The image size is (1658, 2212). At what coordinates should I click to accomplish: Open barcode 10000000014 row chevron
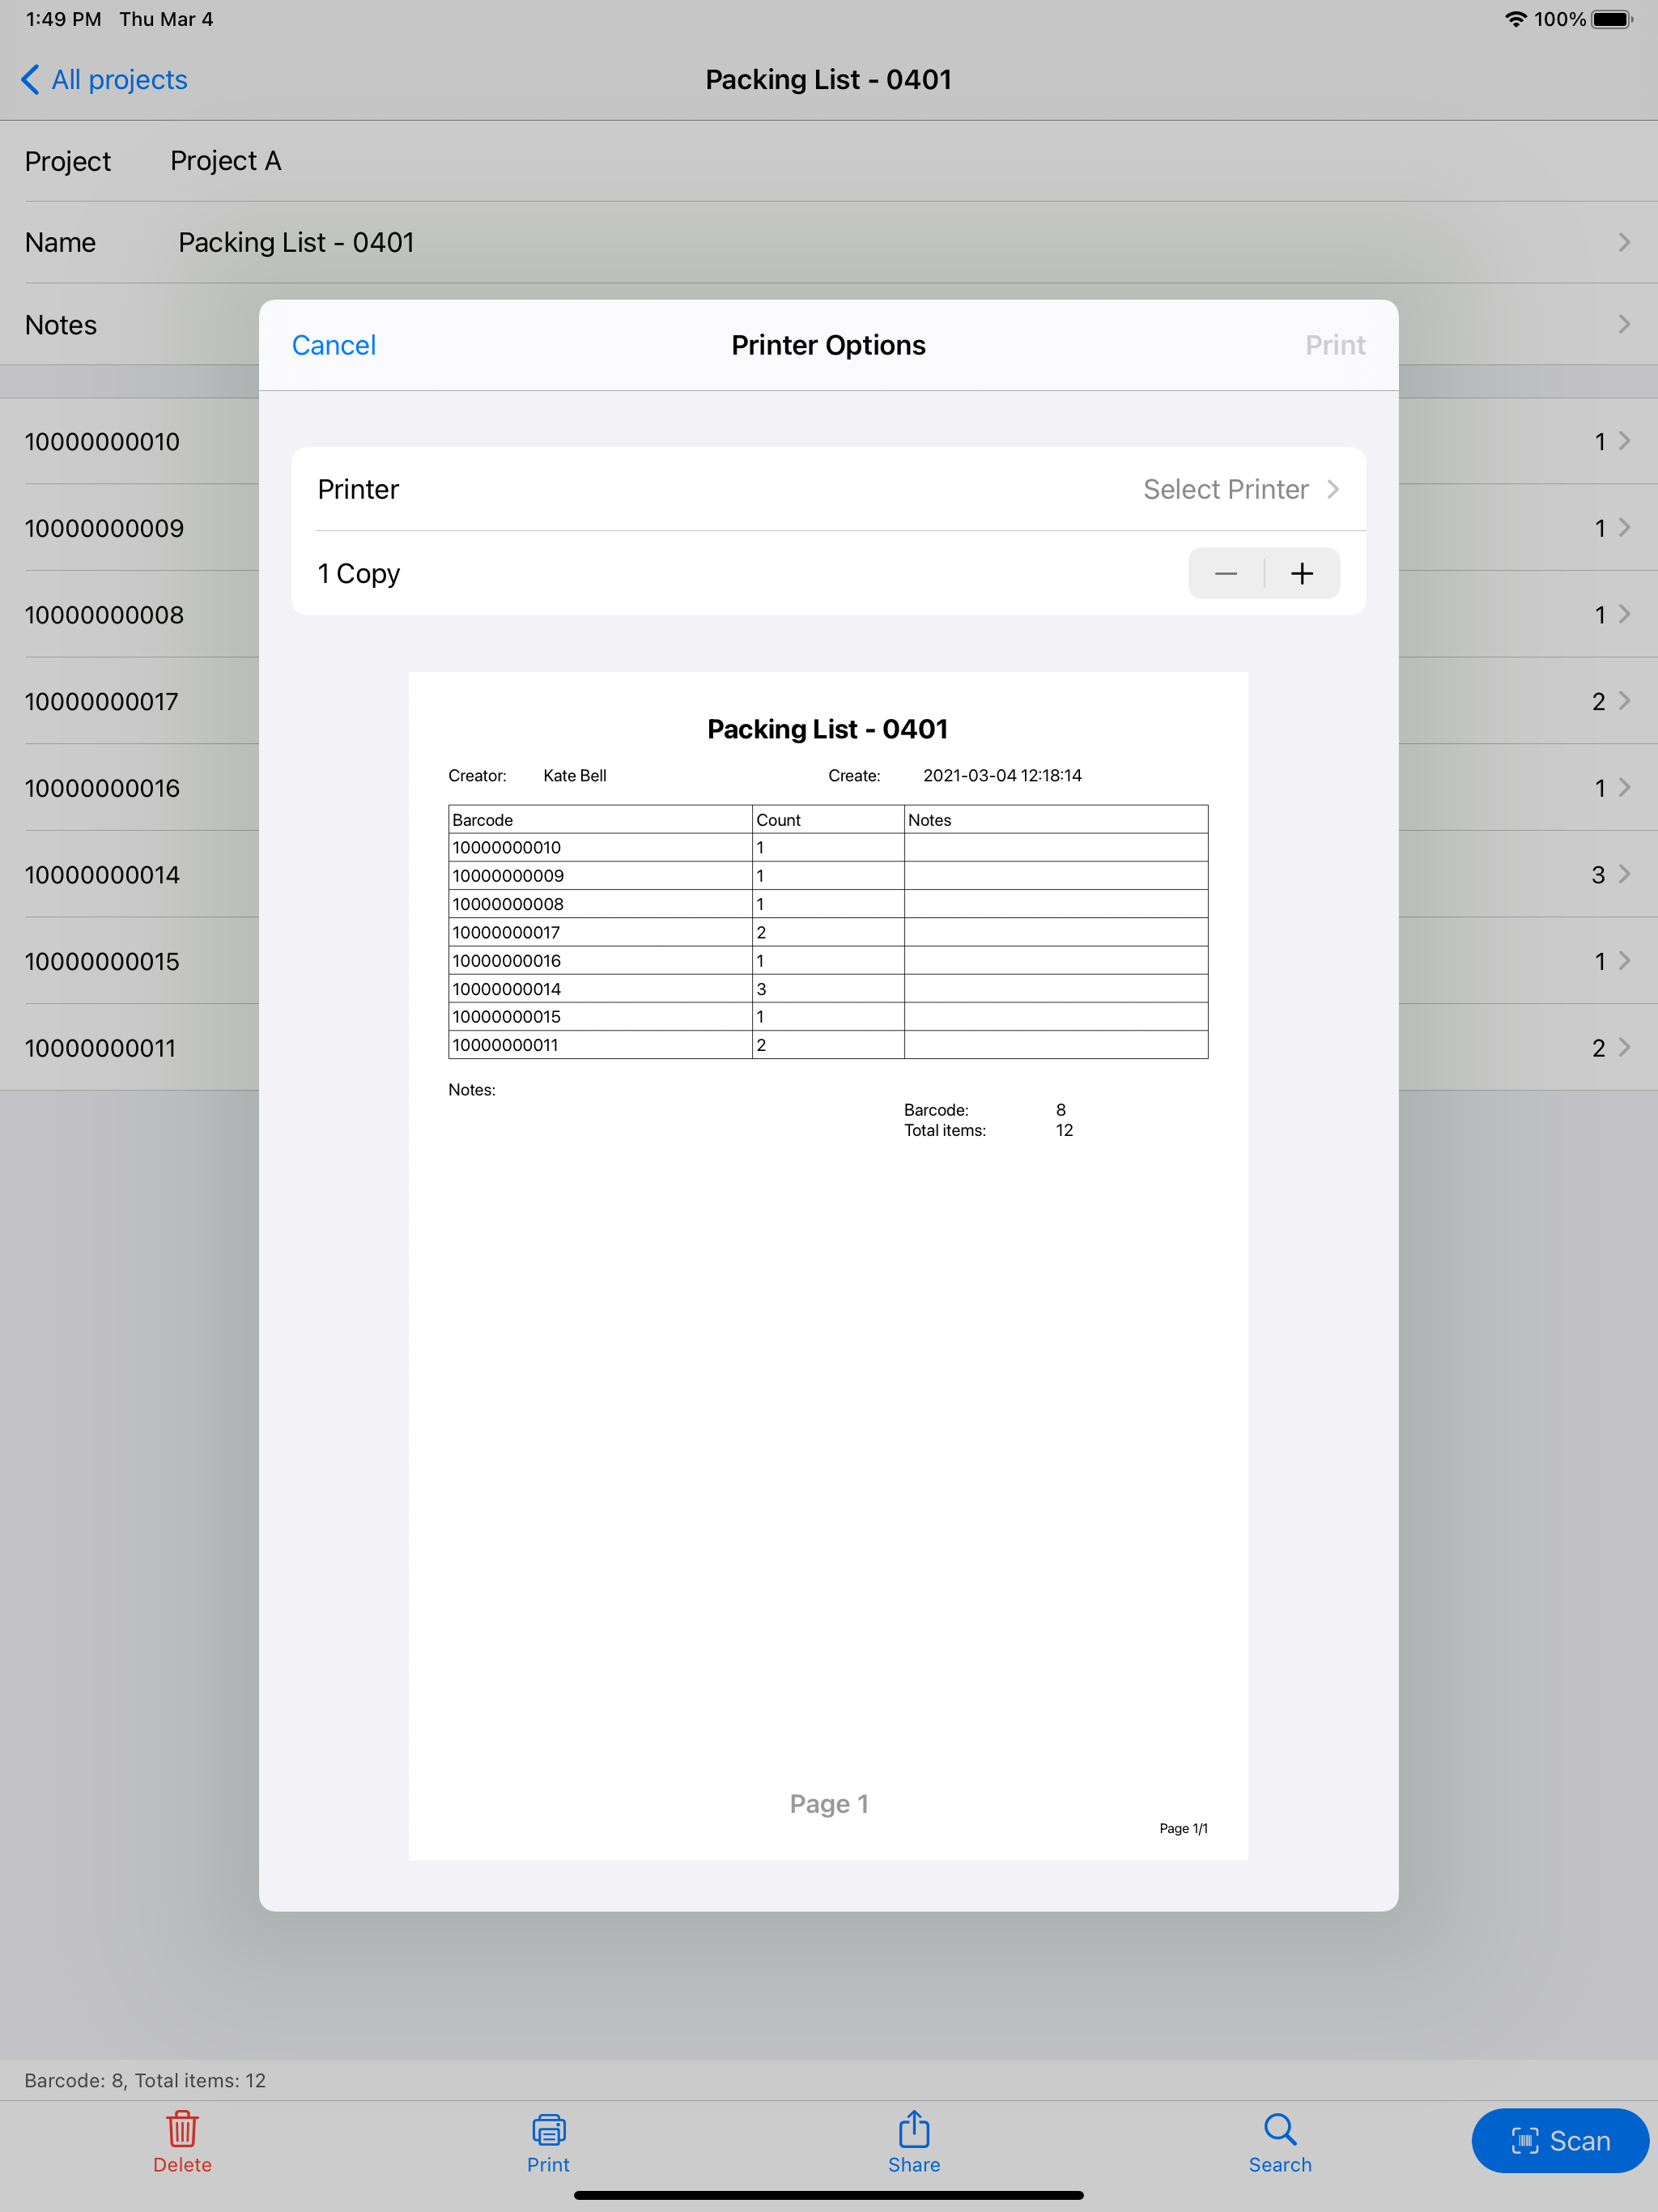click(x=1624, y=874)
